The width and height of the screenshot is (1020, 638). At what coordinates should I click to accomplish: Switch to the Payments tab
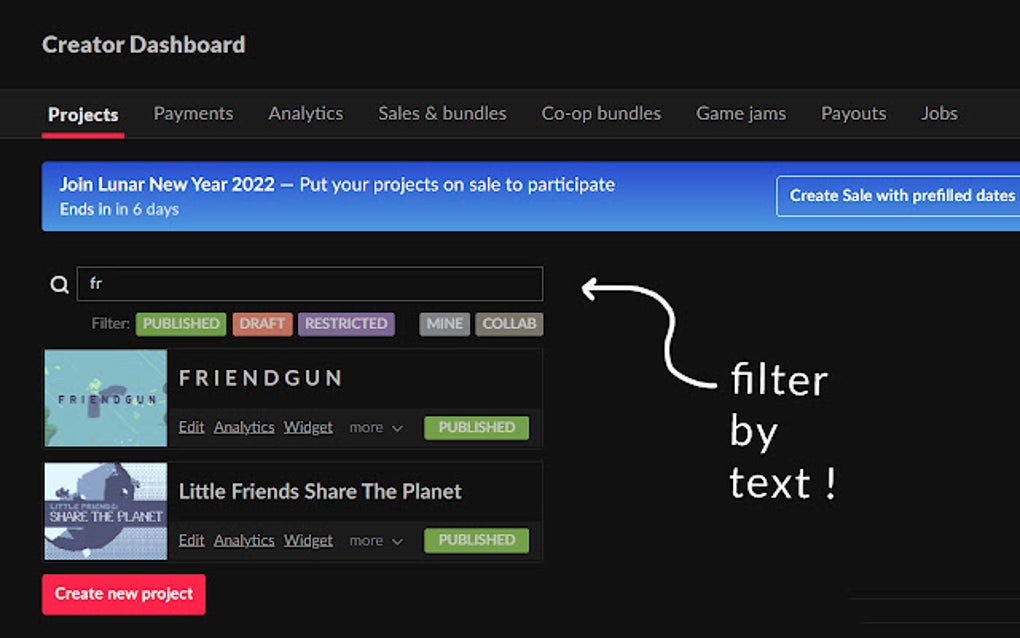(x=193, y=113)
